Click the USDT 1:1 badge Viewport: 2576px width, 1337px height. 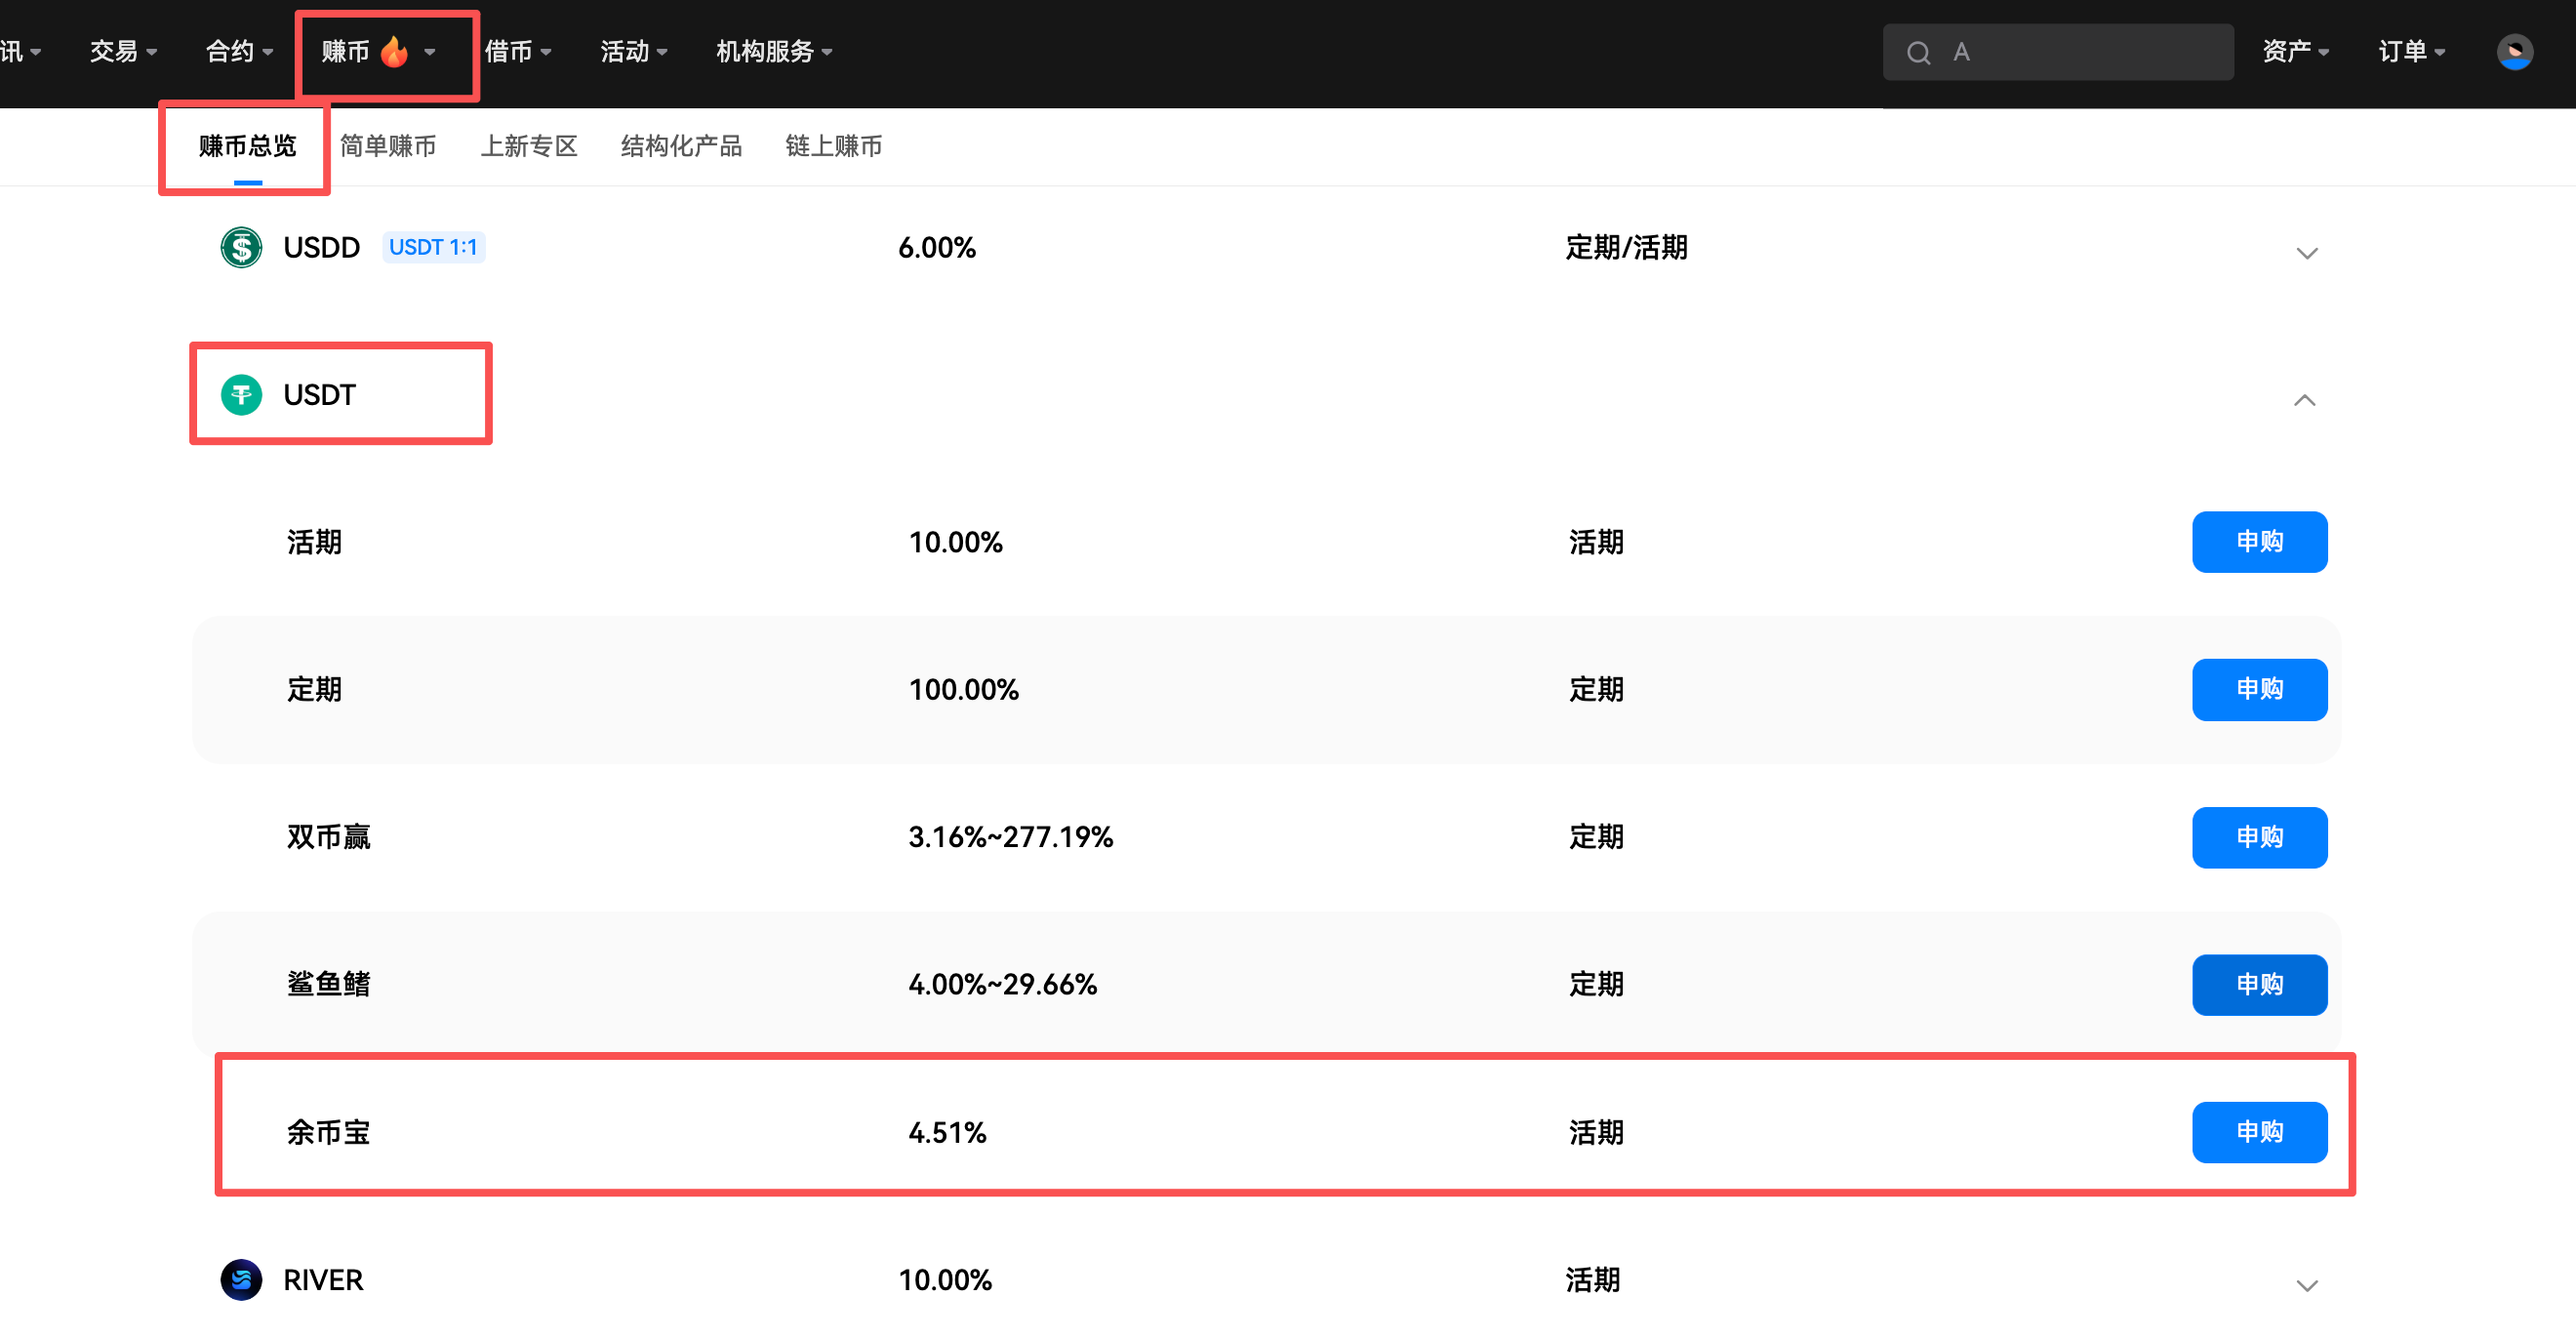pyautogui.click(x=433, y=247)
